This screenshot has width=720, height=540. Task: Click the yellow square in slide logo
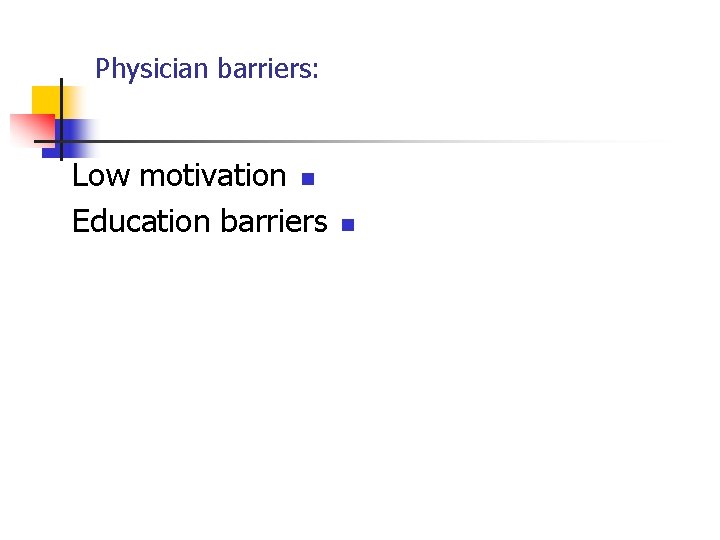coord(48,101)
